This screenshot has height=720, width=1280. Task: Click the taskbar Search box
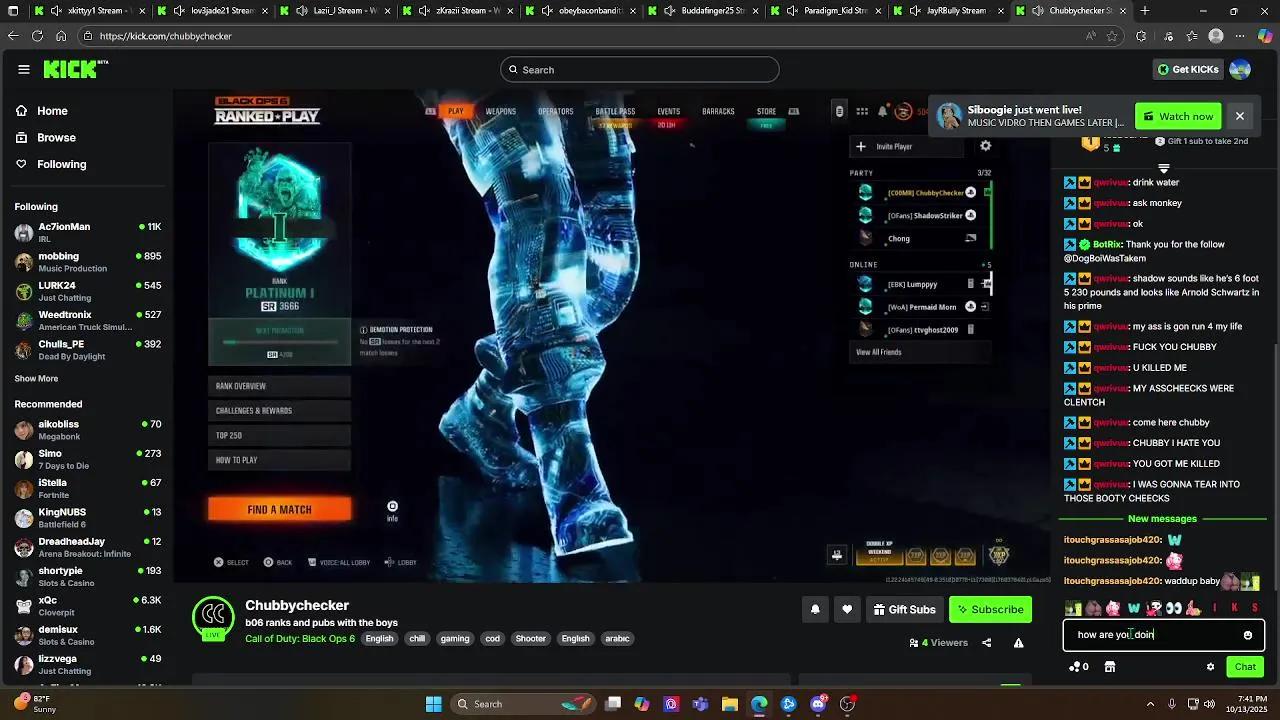pyautogui.click(x=521, y=704)
